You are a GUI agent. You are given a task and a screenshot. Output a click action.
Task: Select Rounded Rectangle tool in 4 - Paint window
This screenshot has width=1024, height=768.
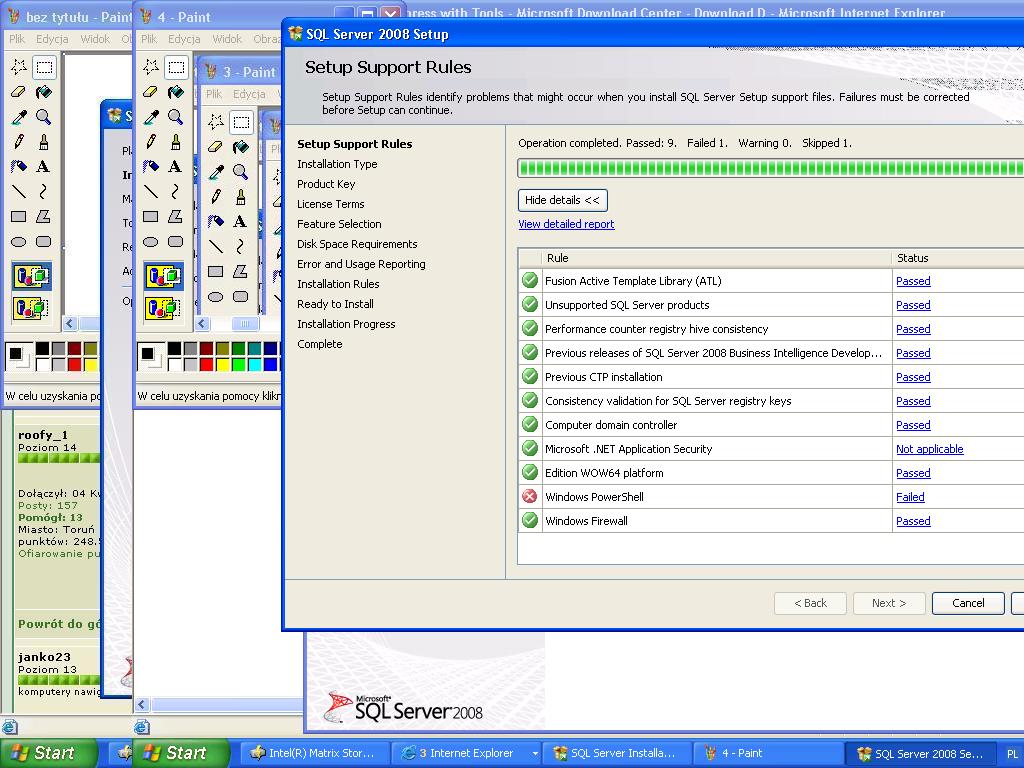pos(176,242)
